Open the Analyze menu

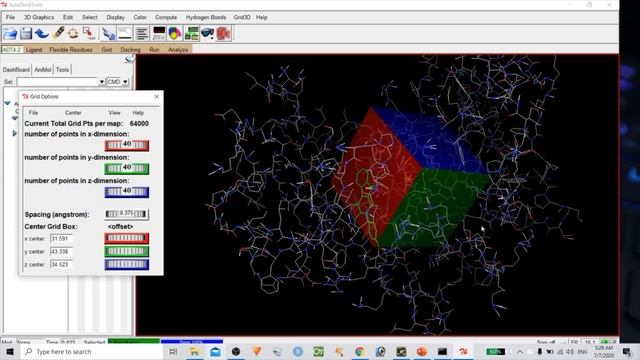(178, 49)
